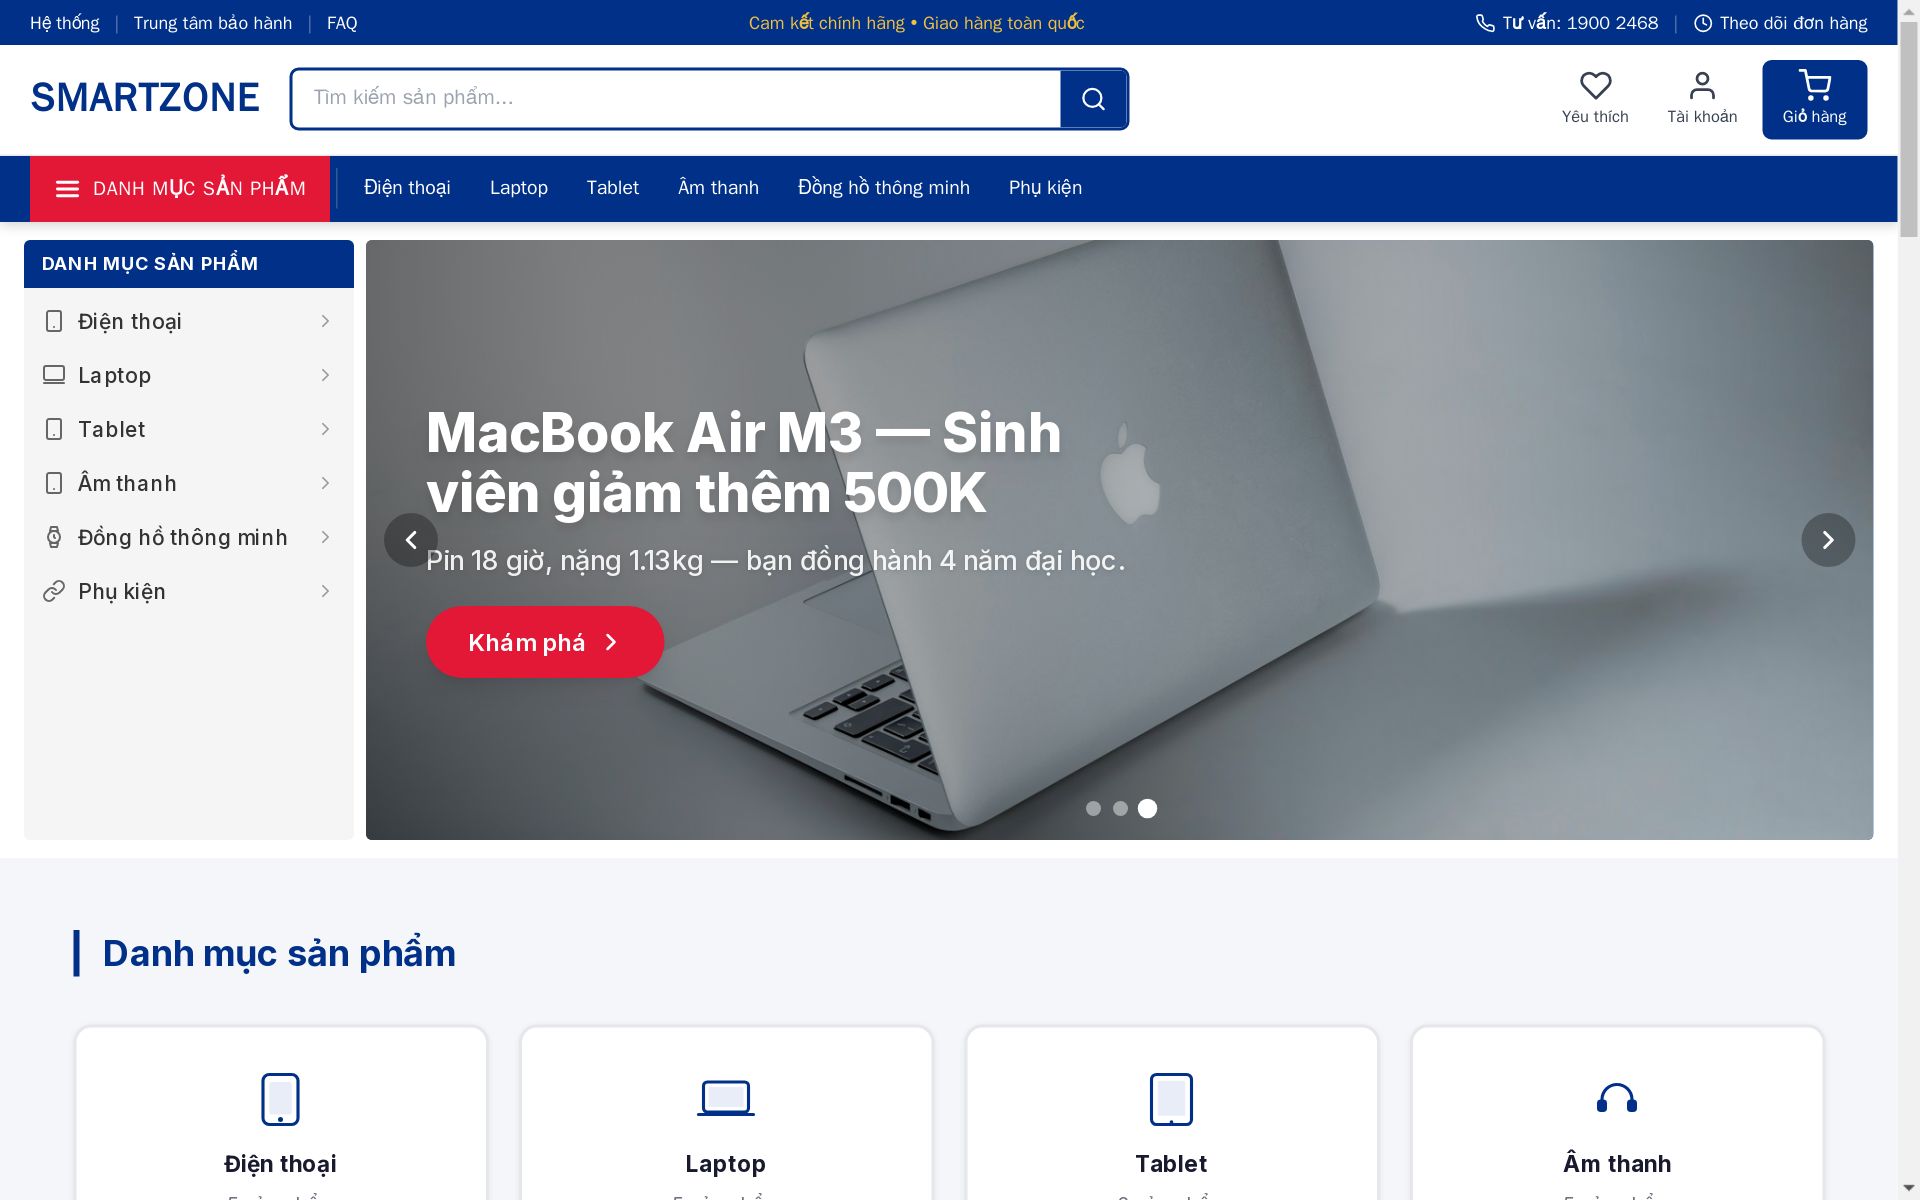
Task: Click the Khám phá button
Action: click(x=545, y=642)
